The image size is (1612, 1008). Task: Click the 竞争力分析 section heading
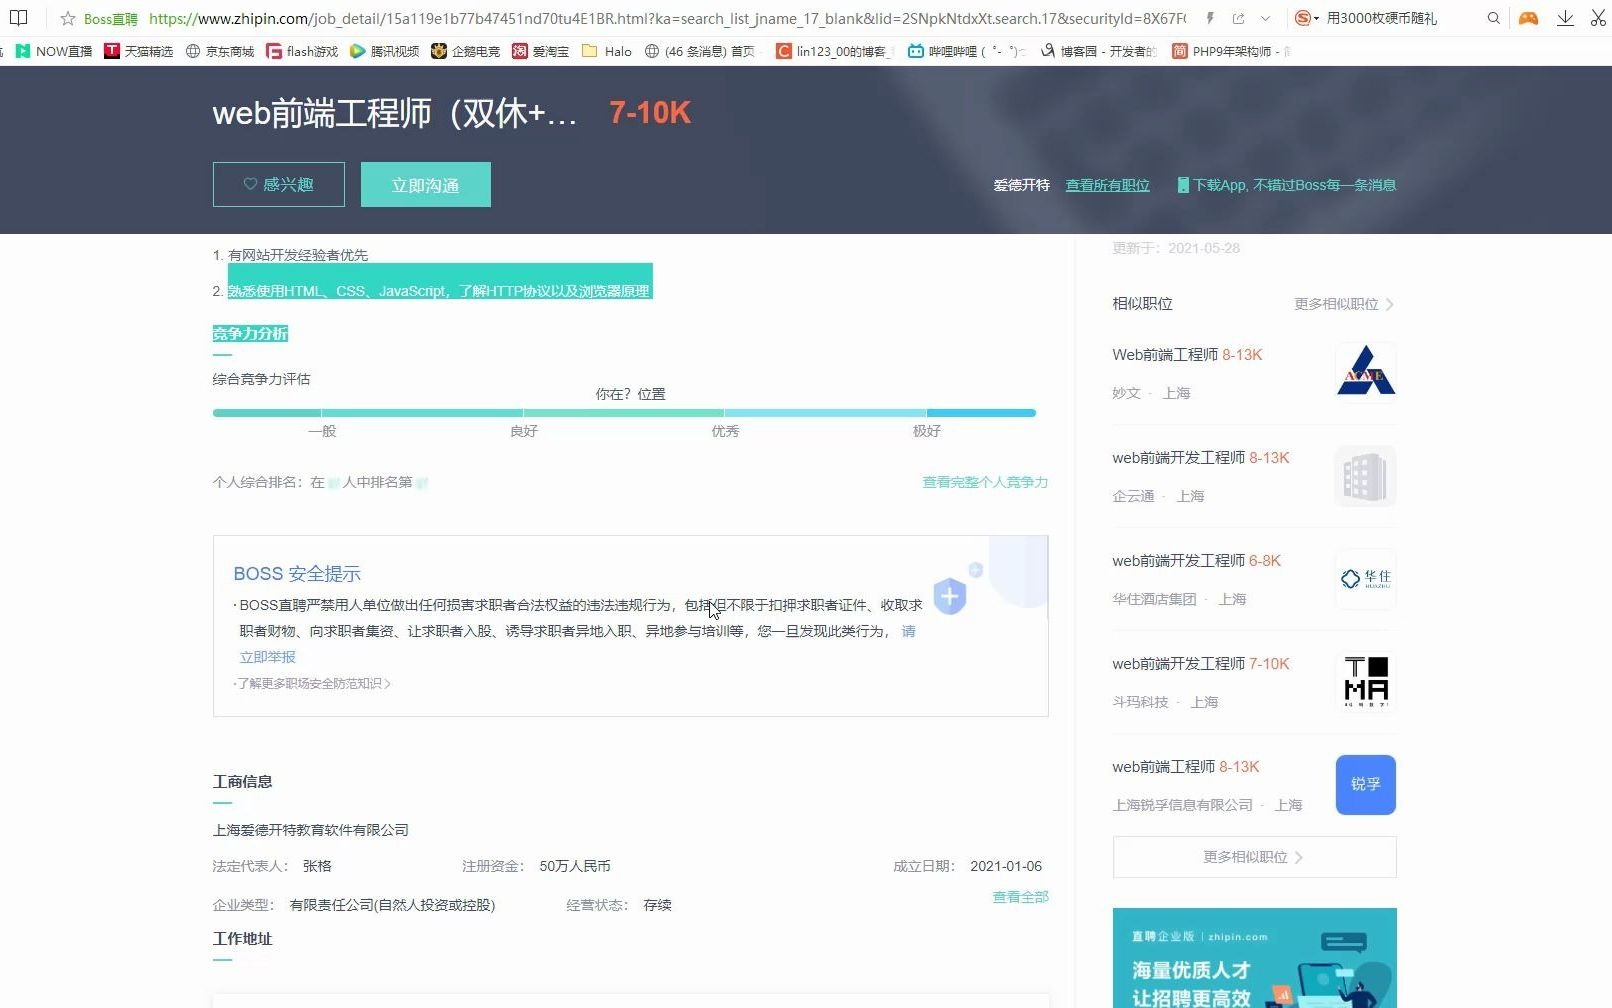click(x=250, y=334)
